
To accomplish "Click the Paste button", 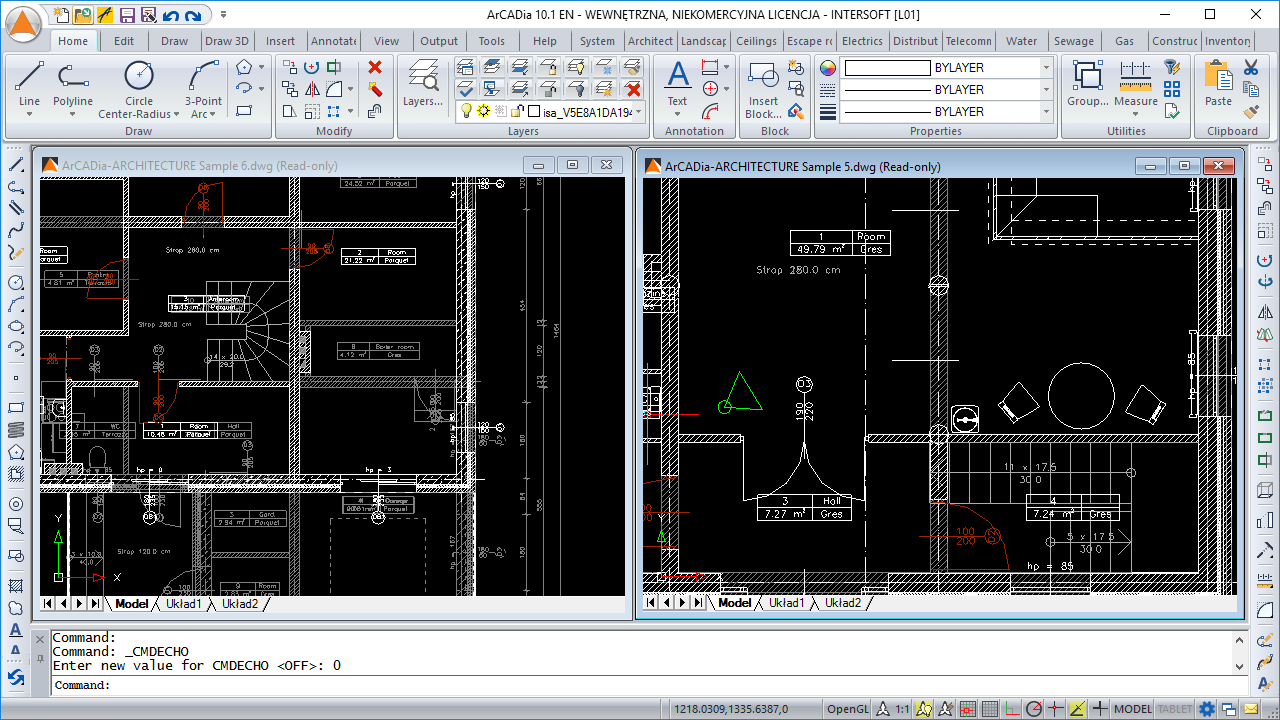I will tap(1218, 84).
